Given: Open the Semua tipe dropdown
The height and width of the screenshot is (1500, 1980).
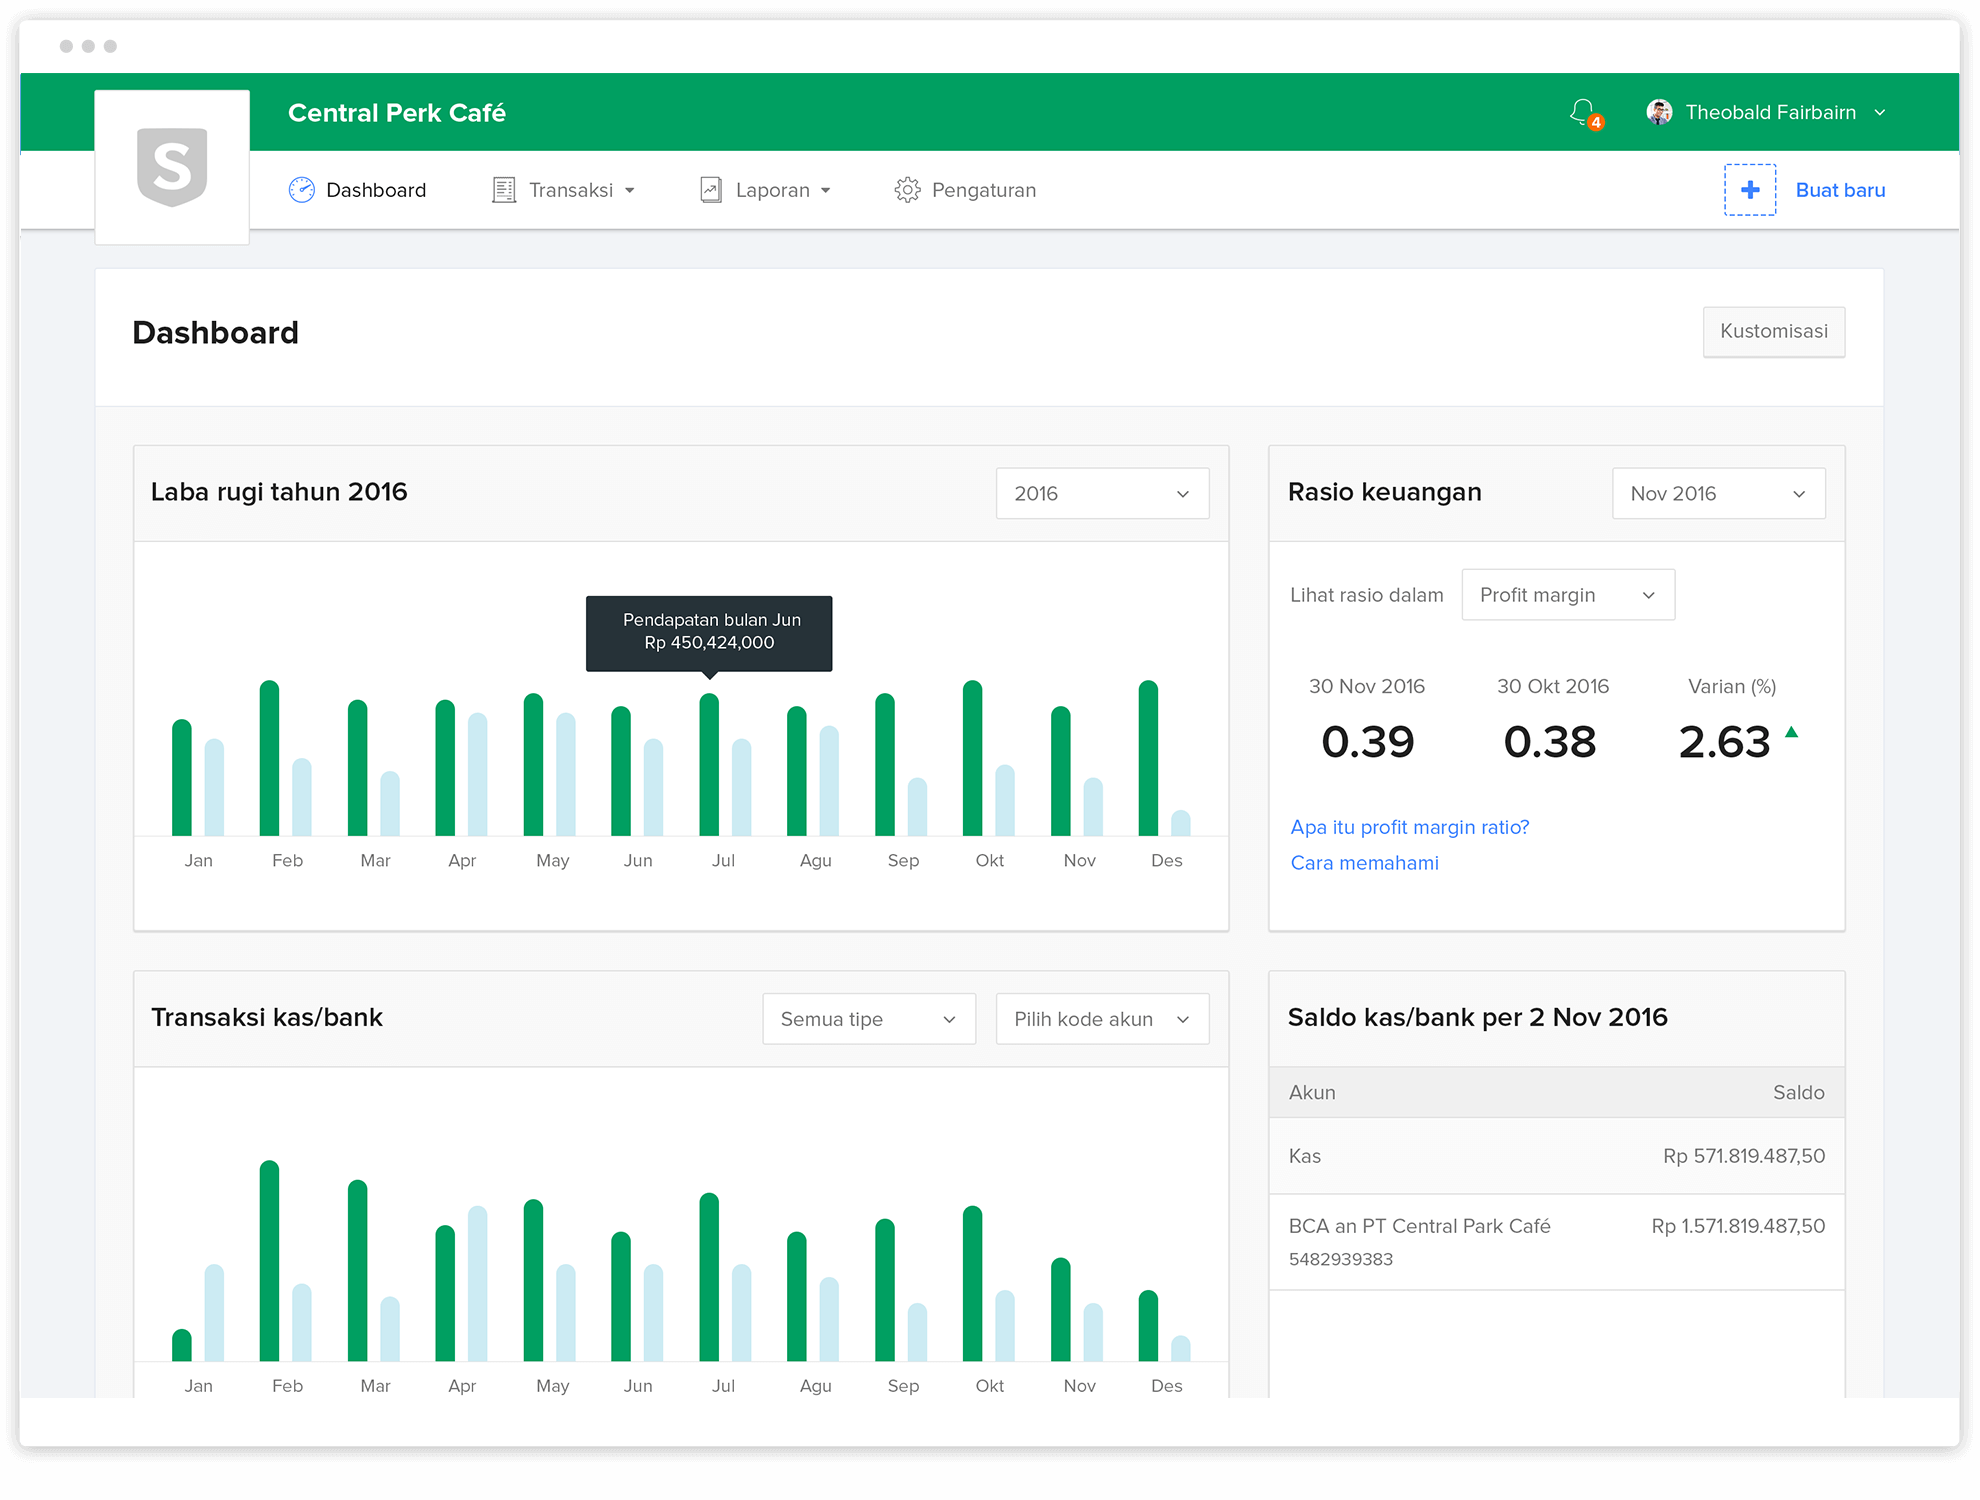Looking at the screenshot, I should click(x=869, y=1019).
